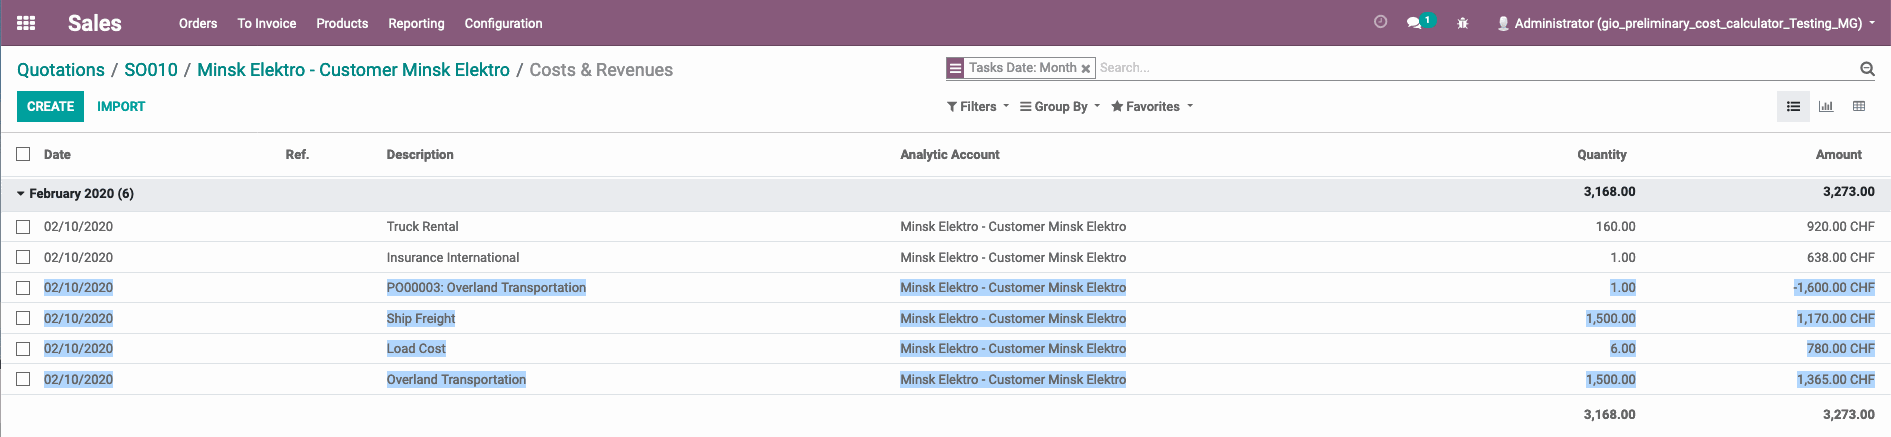Check the Truck Rental row checkbox
Viewport: 1891px width, 437px height.
(x=23, y=227)
